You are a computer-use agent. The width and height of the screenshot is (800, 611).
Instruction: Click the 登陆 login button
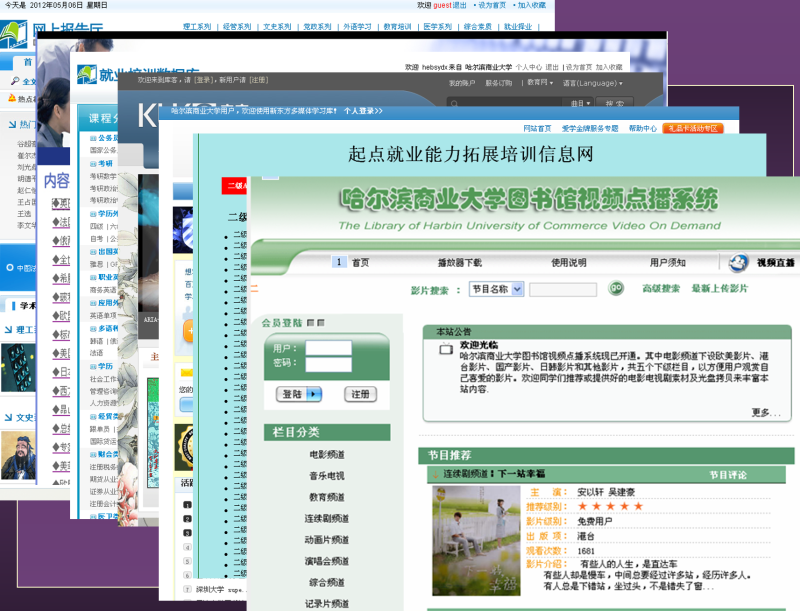[299, 394]
